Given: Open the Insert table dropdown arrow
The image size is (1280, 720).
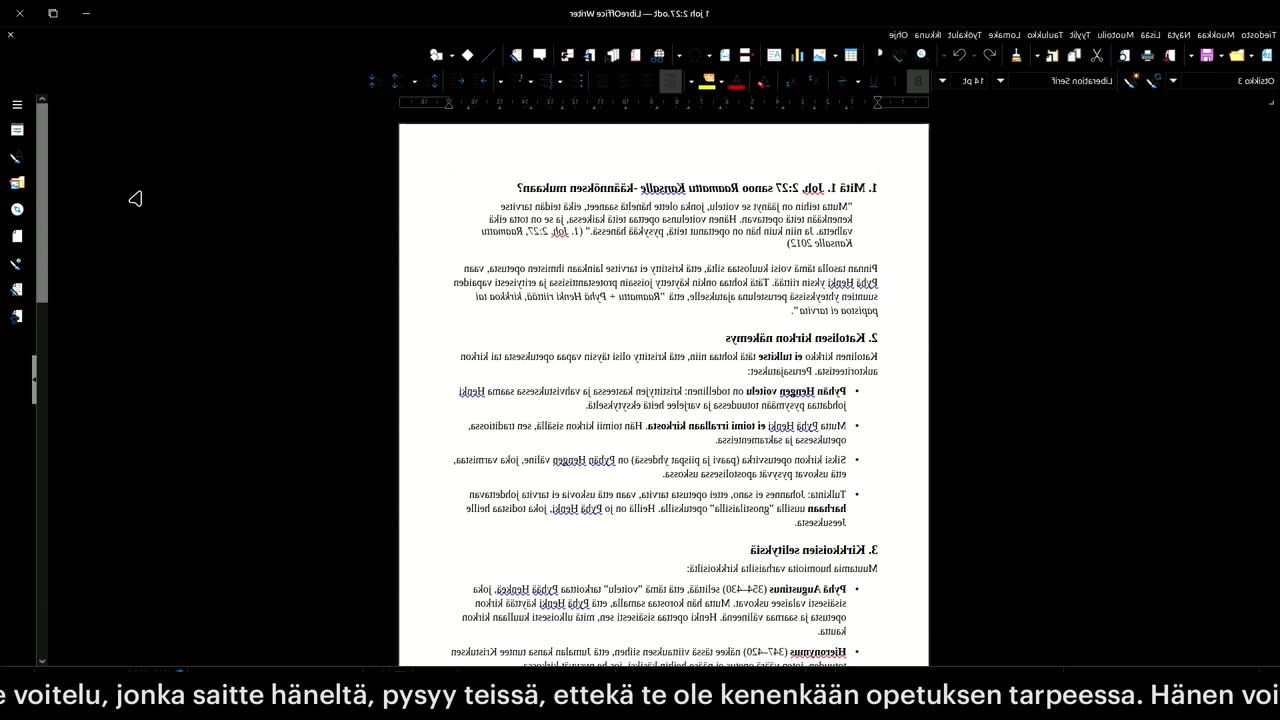Looking at the screenshot, I should pyautogui.click(x=835, y=55).
